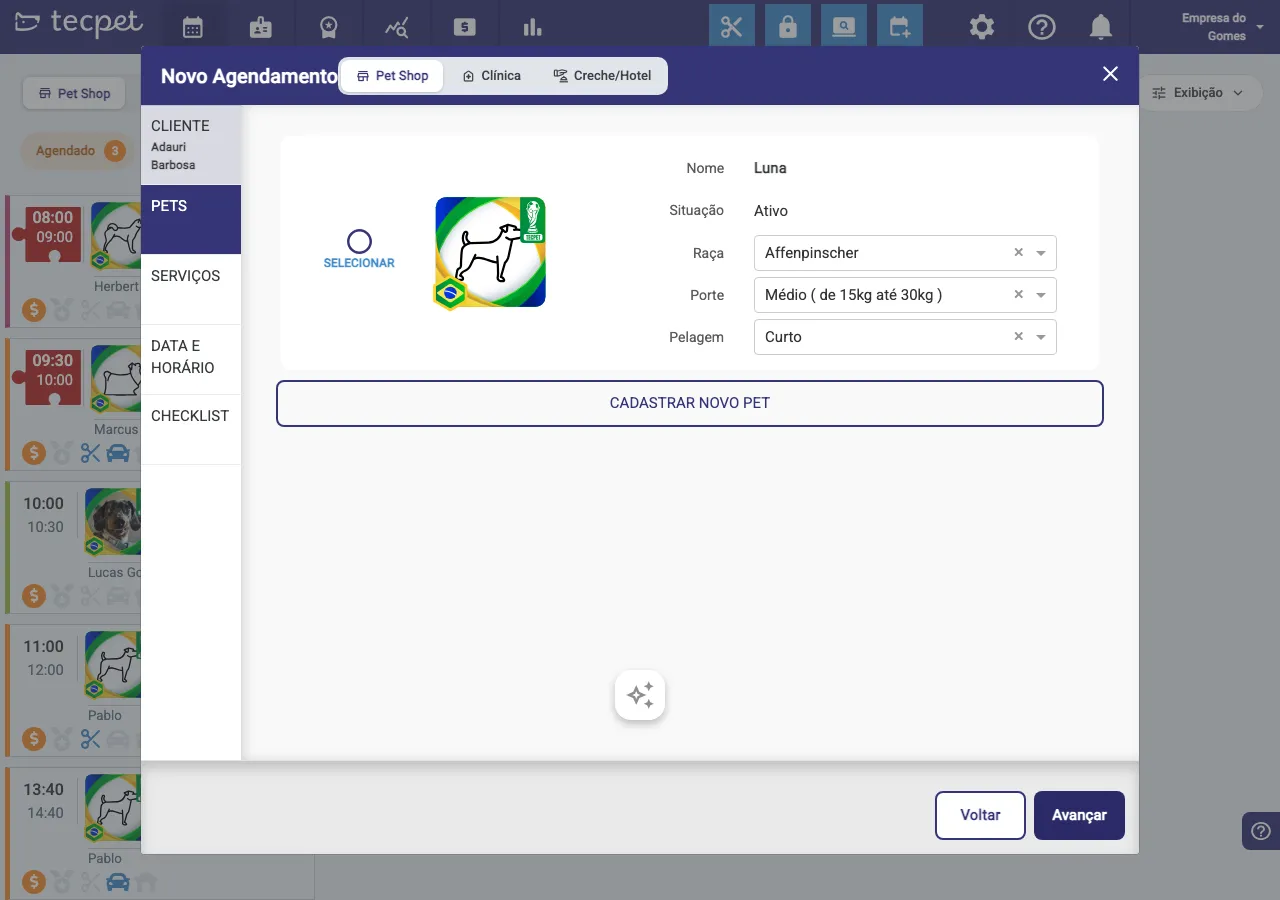Expand the Exibição dropdown
This screenshot has height=900, width=1280.
(x=1198, y=93)
